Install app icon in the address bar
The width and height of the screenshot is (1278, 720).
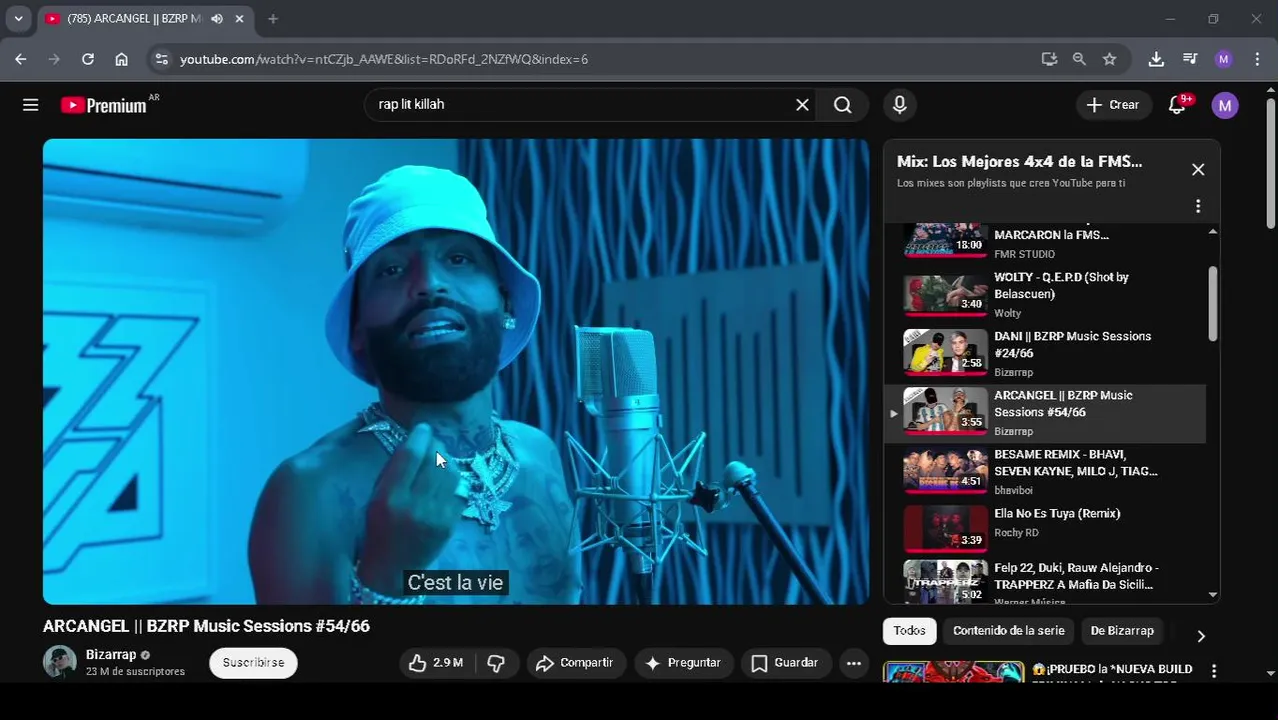pyautogui.click(x=1049, y=59)
